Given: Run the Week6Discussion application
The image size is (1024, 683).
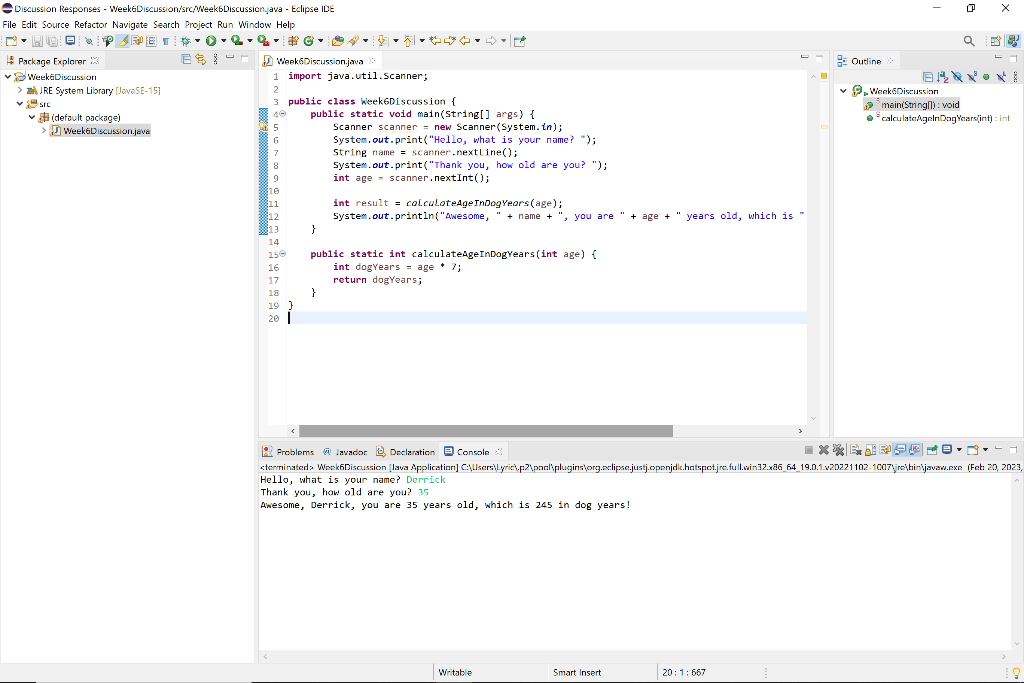Looking at the screenshot, I should [210, 40].
